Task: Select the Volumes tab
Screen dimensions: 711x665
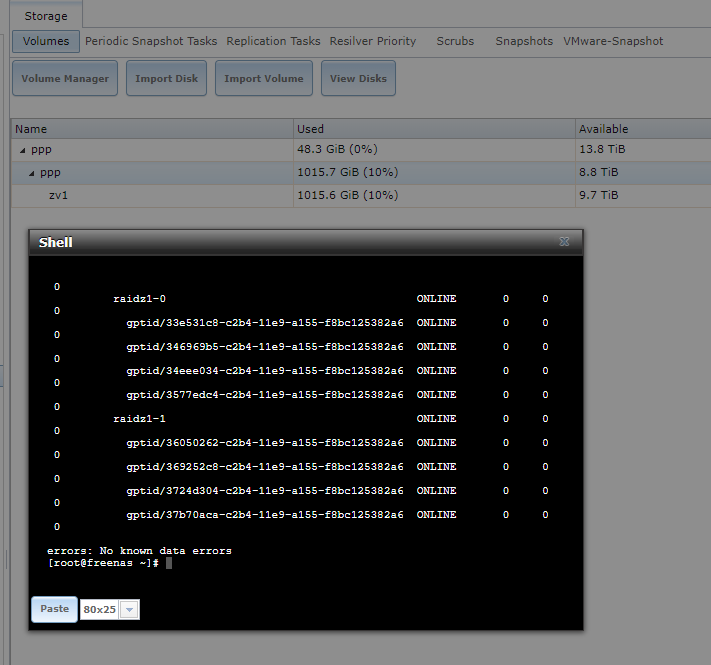Action: (46, 41)
